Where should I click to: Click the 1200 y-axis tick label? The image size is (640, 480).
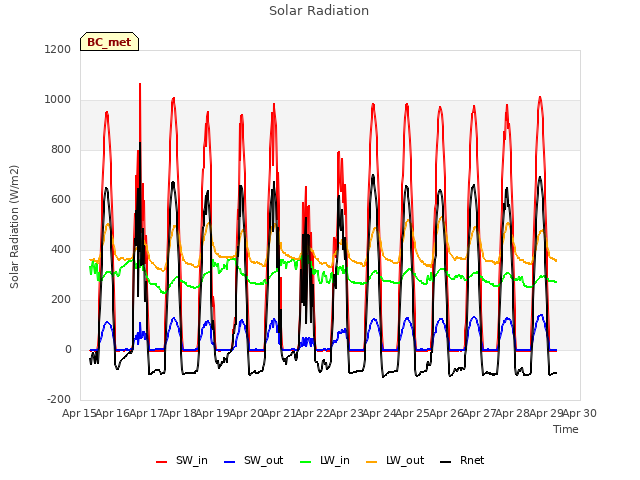pyautogui.click(x=58, y=49)
